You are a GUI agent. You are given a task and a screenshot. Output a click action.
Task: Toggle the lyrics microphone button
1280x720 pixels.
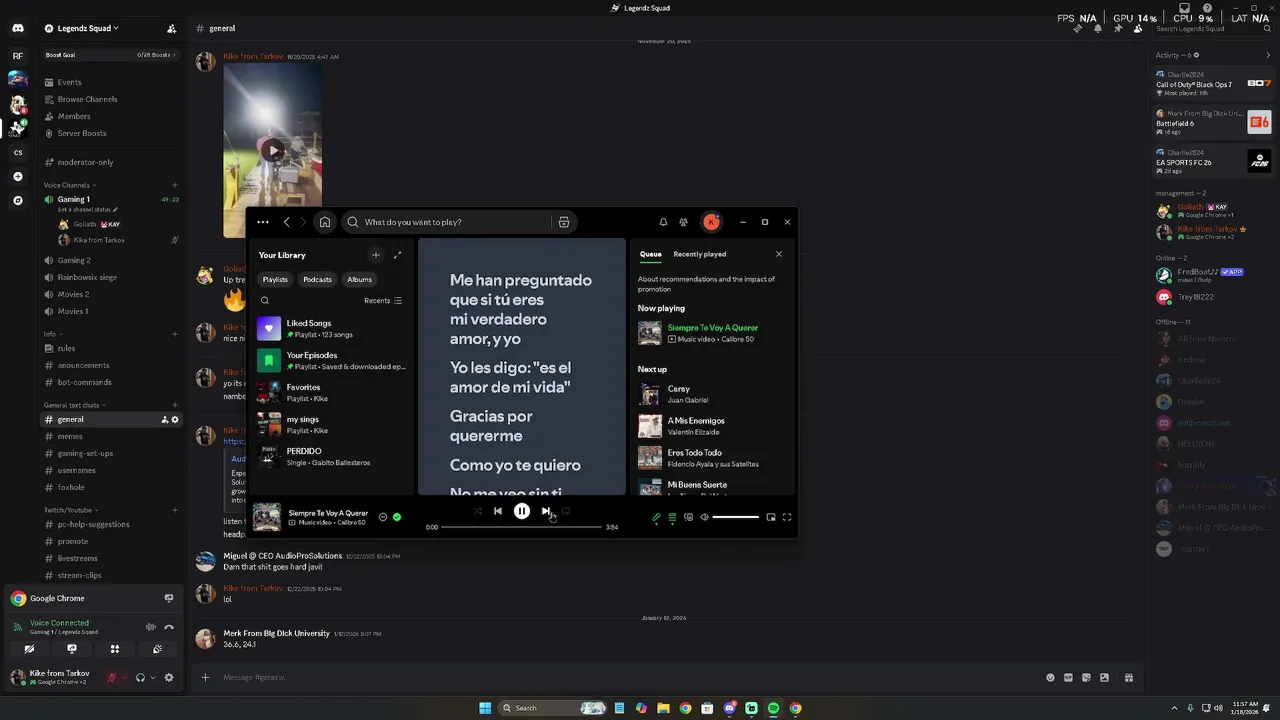pos(656,517)
